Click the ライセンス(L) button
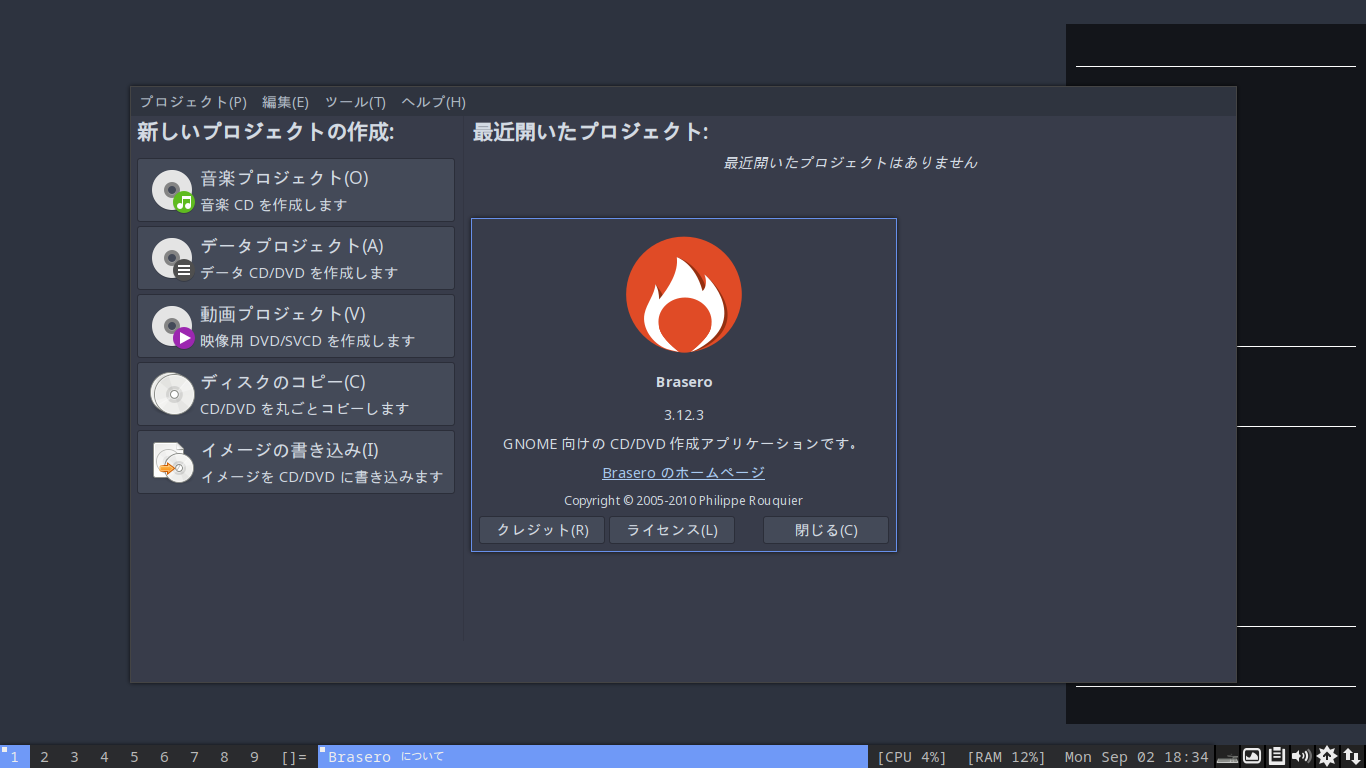Screen dimensions: 1366x768 671,530
